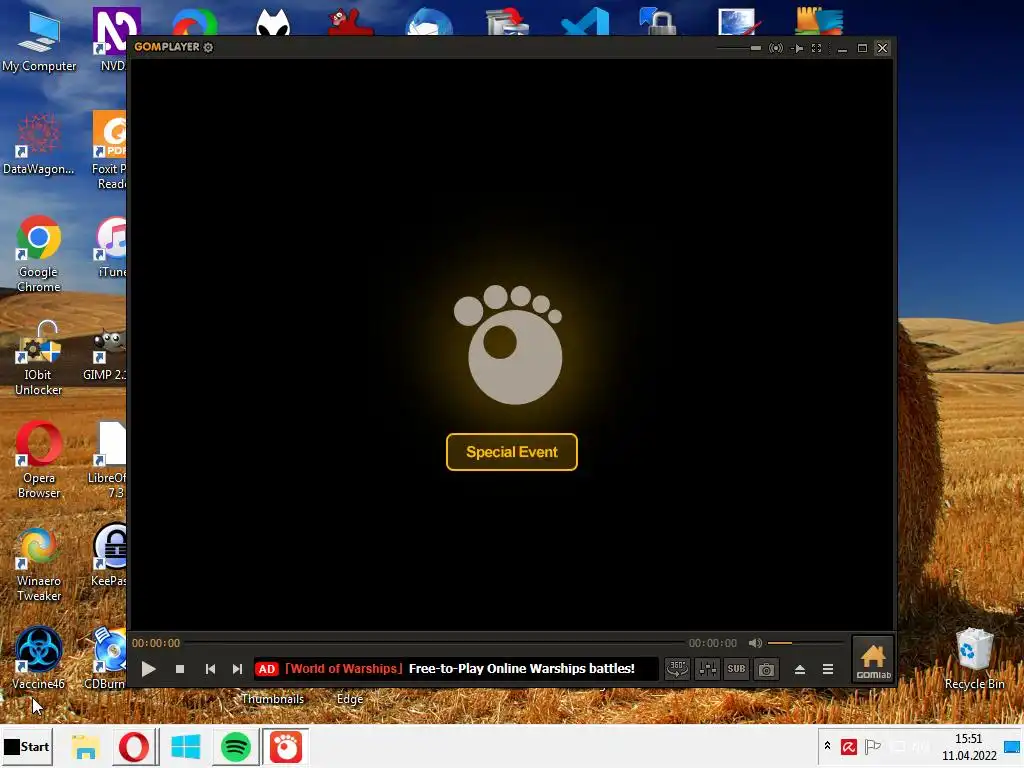This screenshot has height=768, width=1024.
Task: Skip to the previous track
Action: point(210,669)
